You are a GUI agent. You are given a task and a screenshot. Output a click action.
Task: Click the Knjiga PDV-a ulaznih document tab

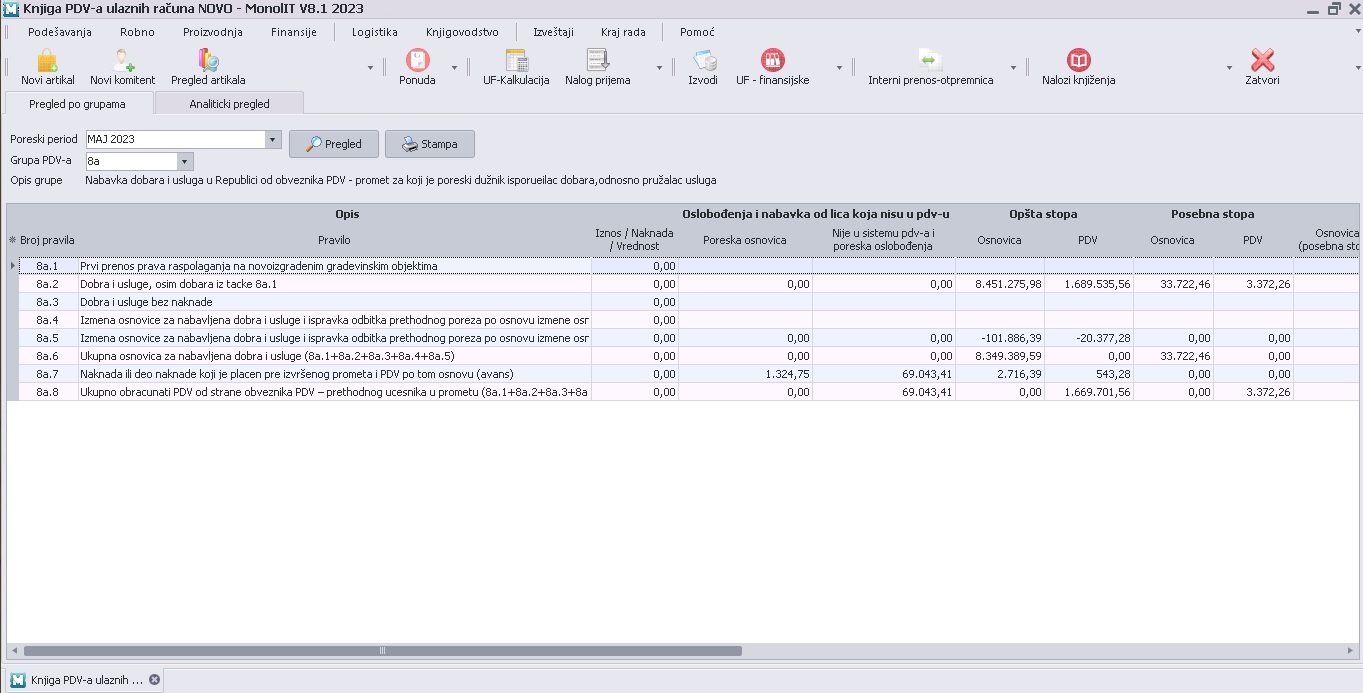click(84, 680)
